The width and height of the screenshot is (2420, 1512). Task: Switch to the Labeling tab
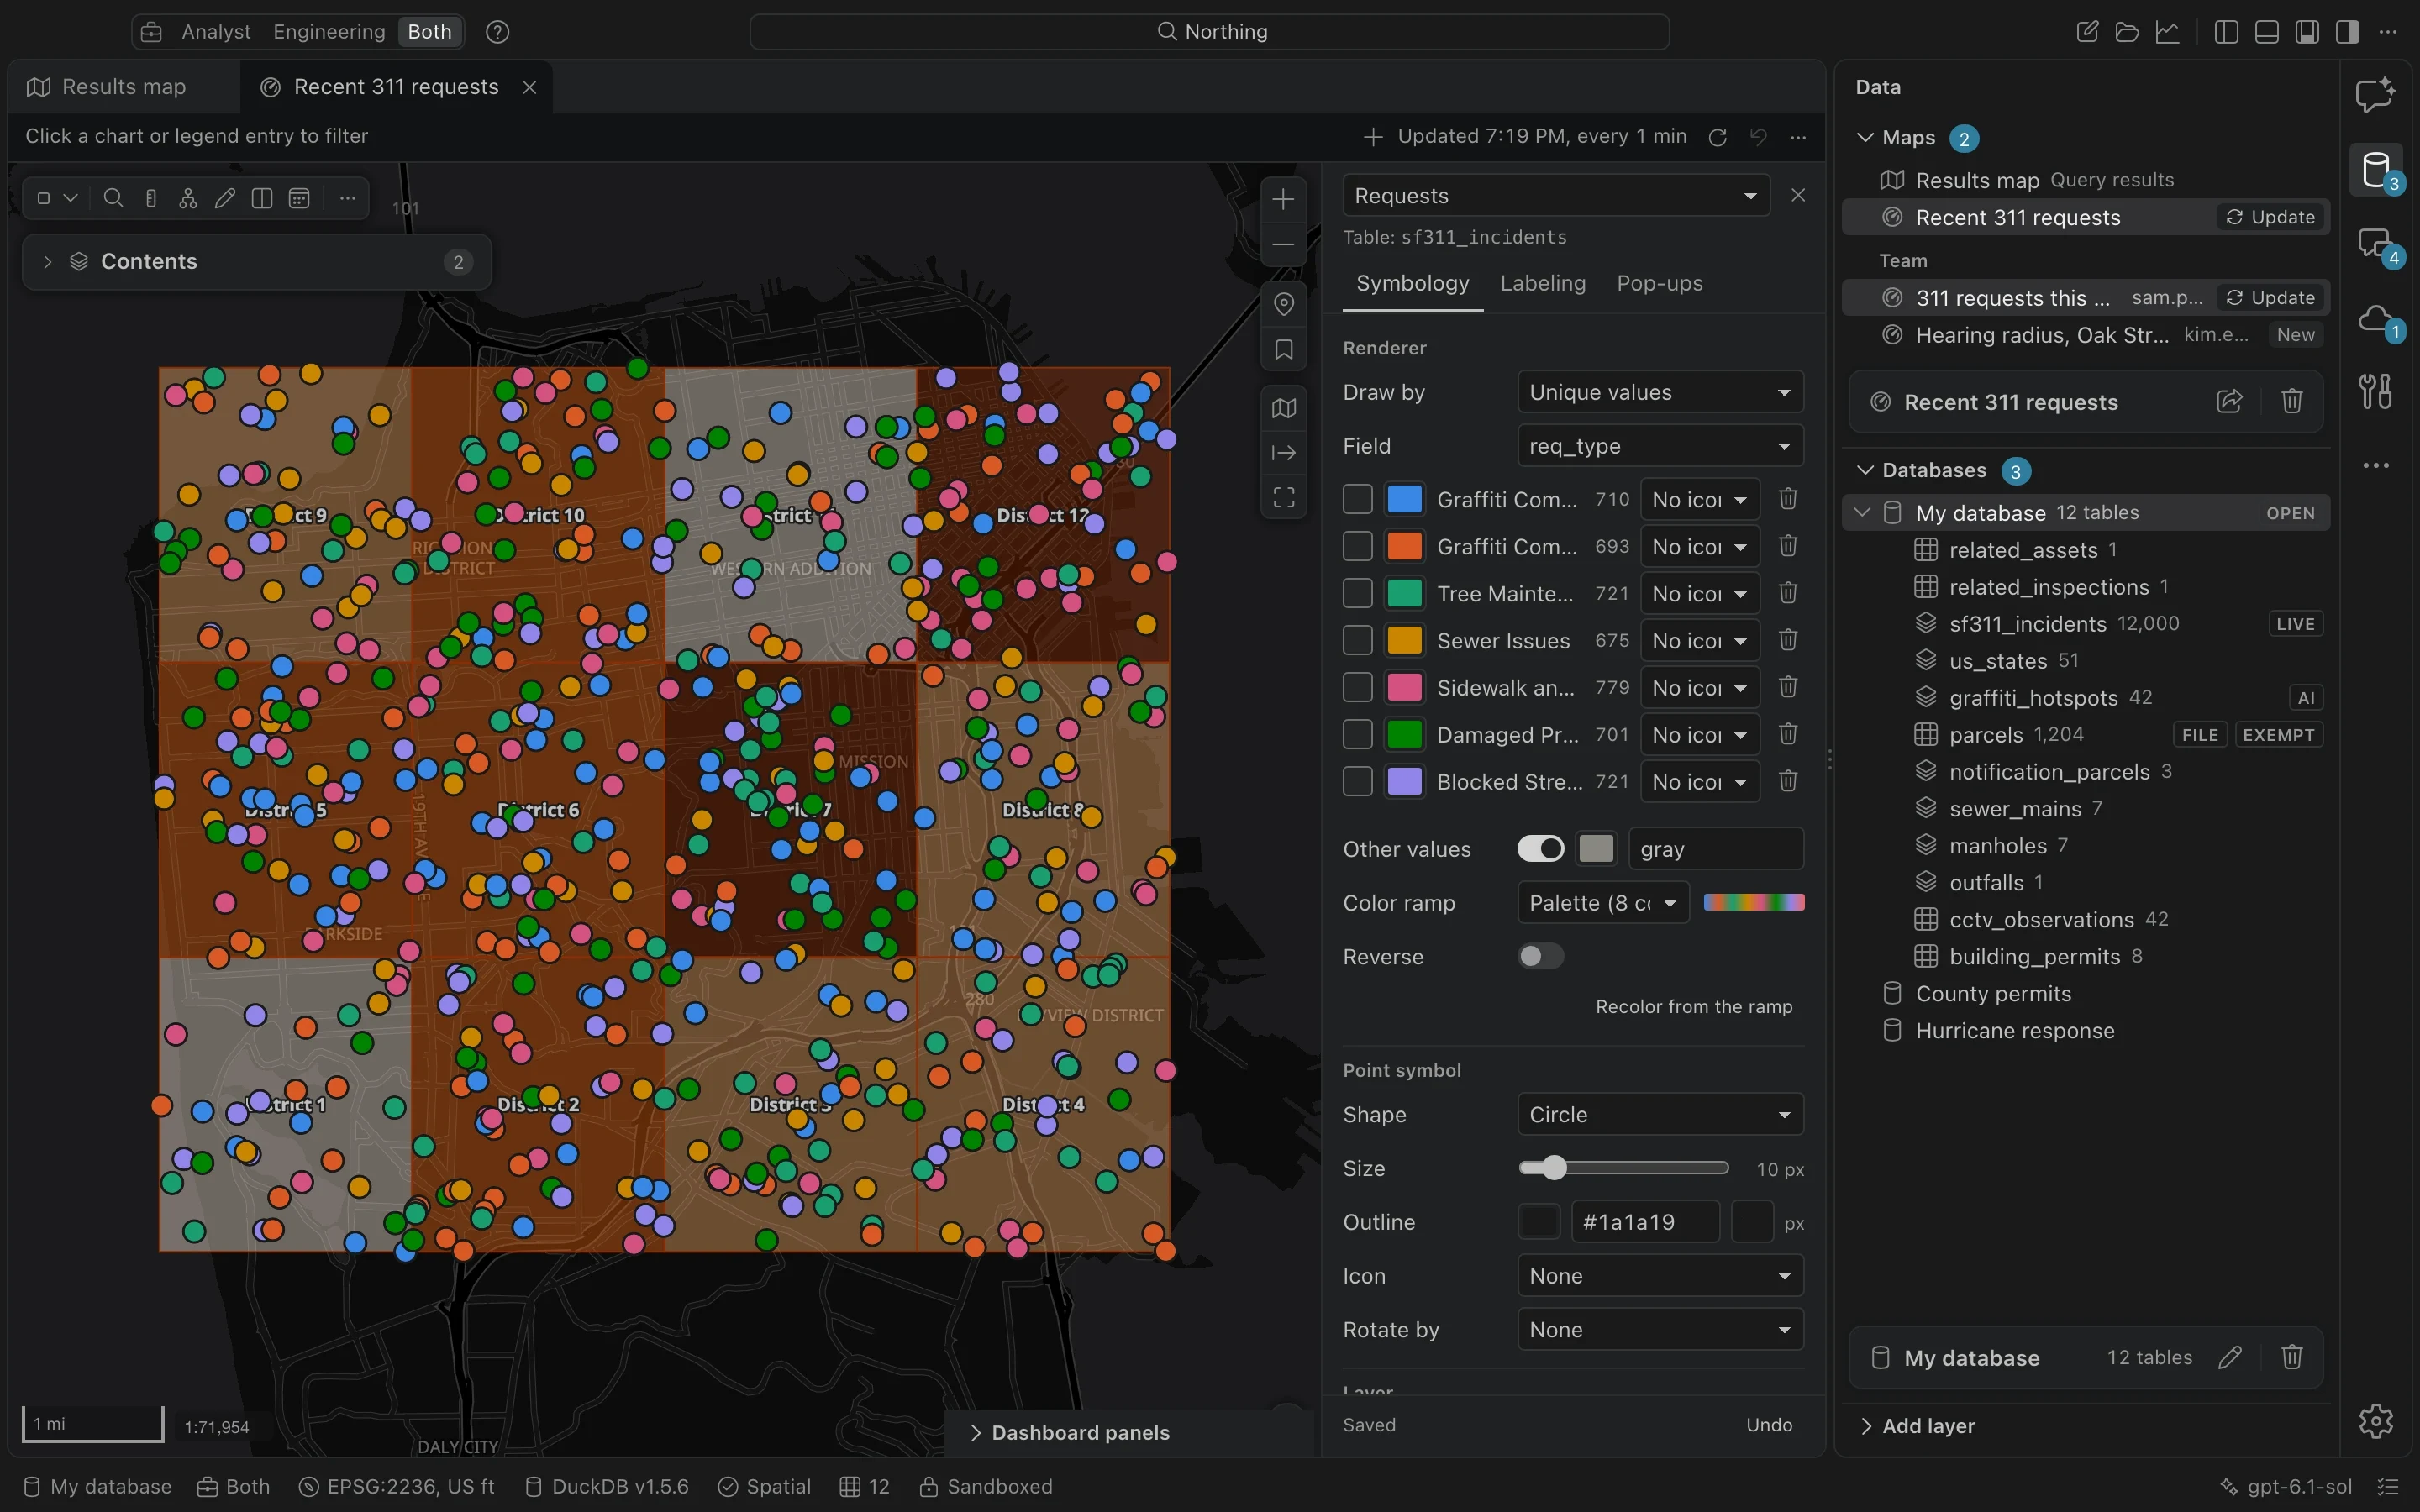pos(1543,284)
